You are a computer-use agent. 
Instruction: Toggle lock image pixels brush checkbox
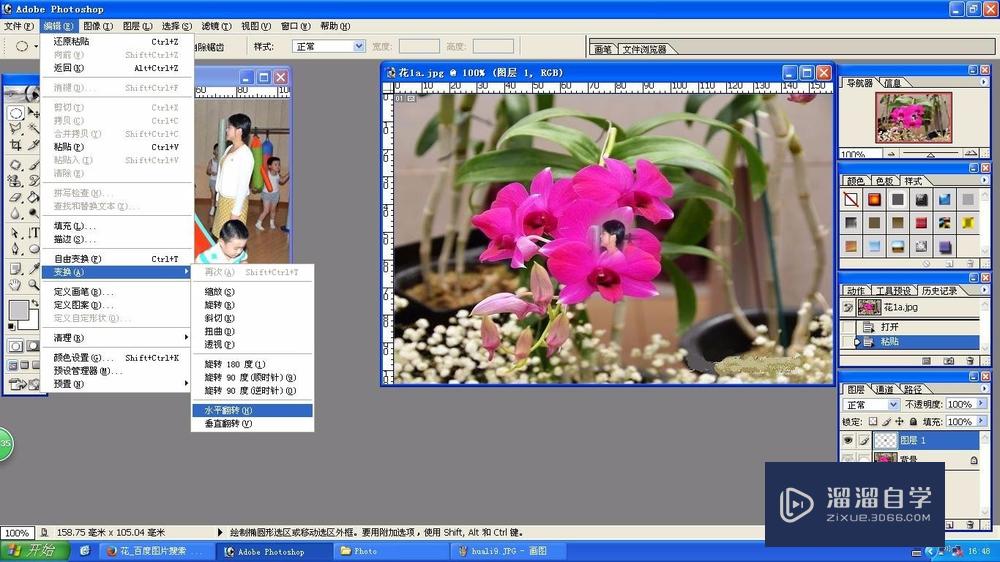[x=886, y=422]
